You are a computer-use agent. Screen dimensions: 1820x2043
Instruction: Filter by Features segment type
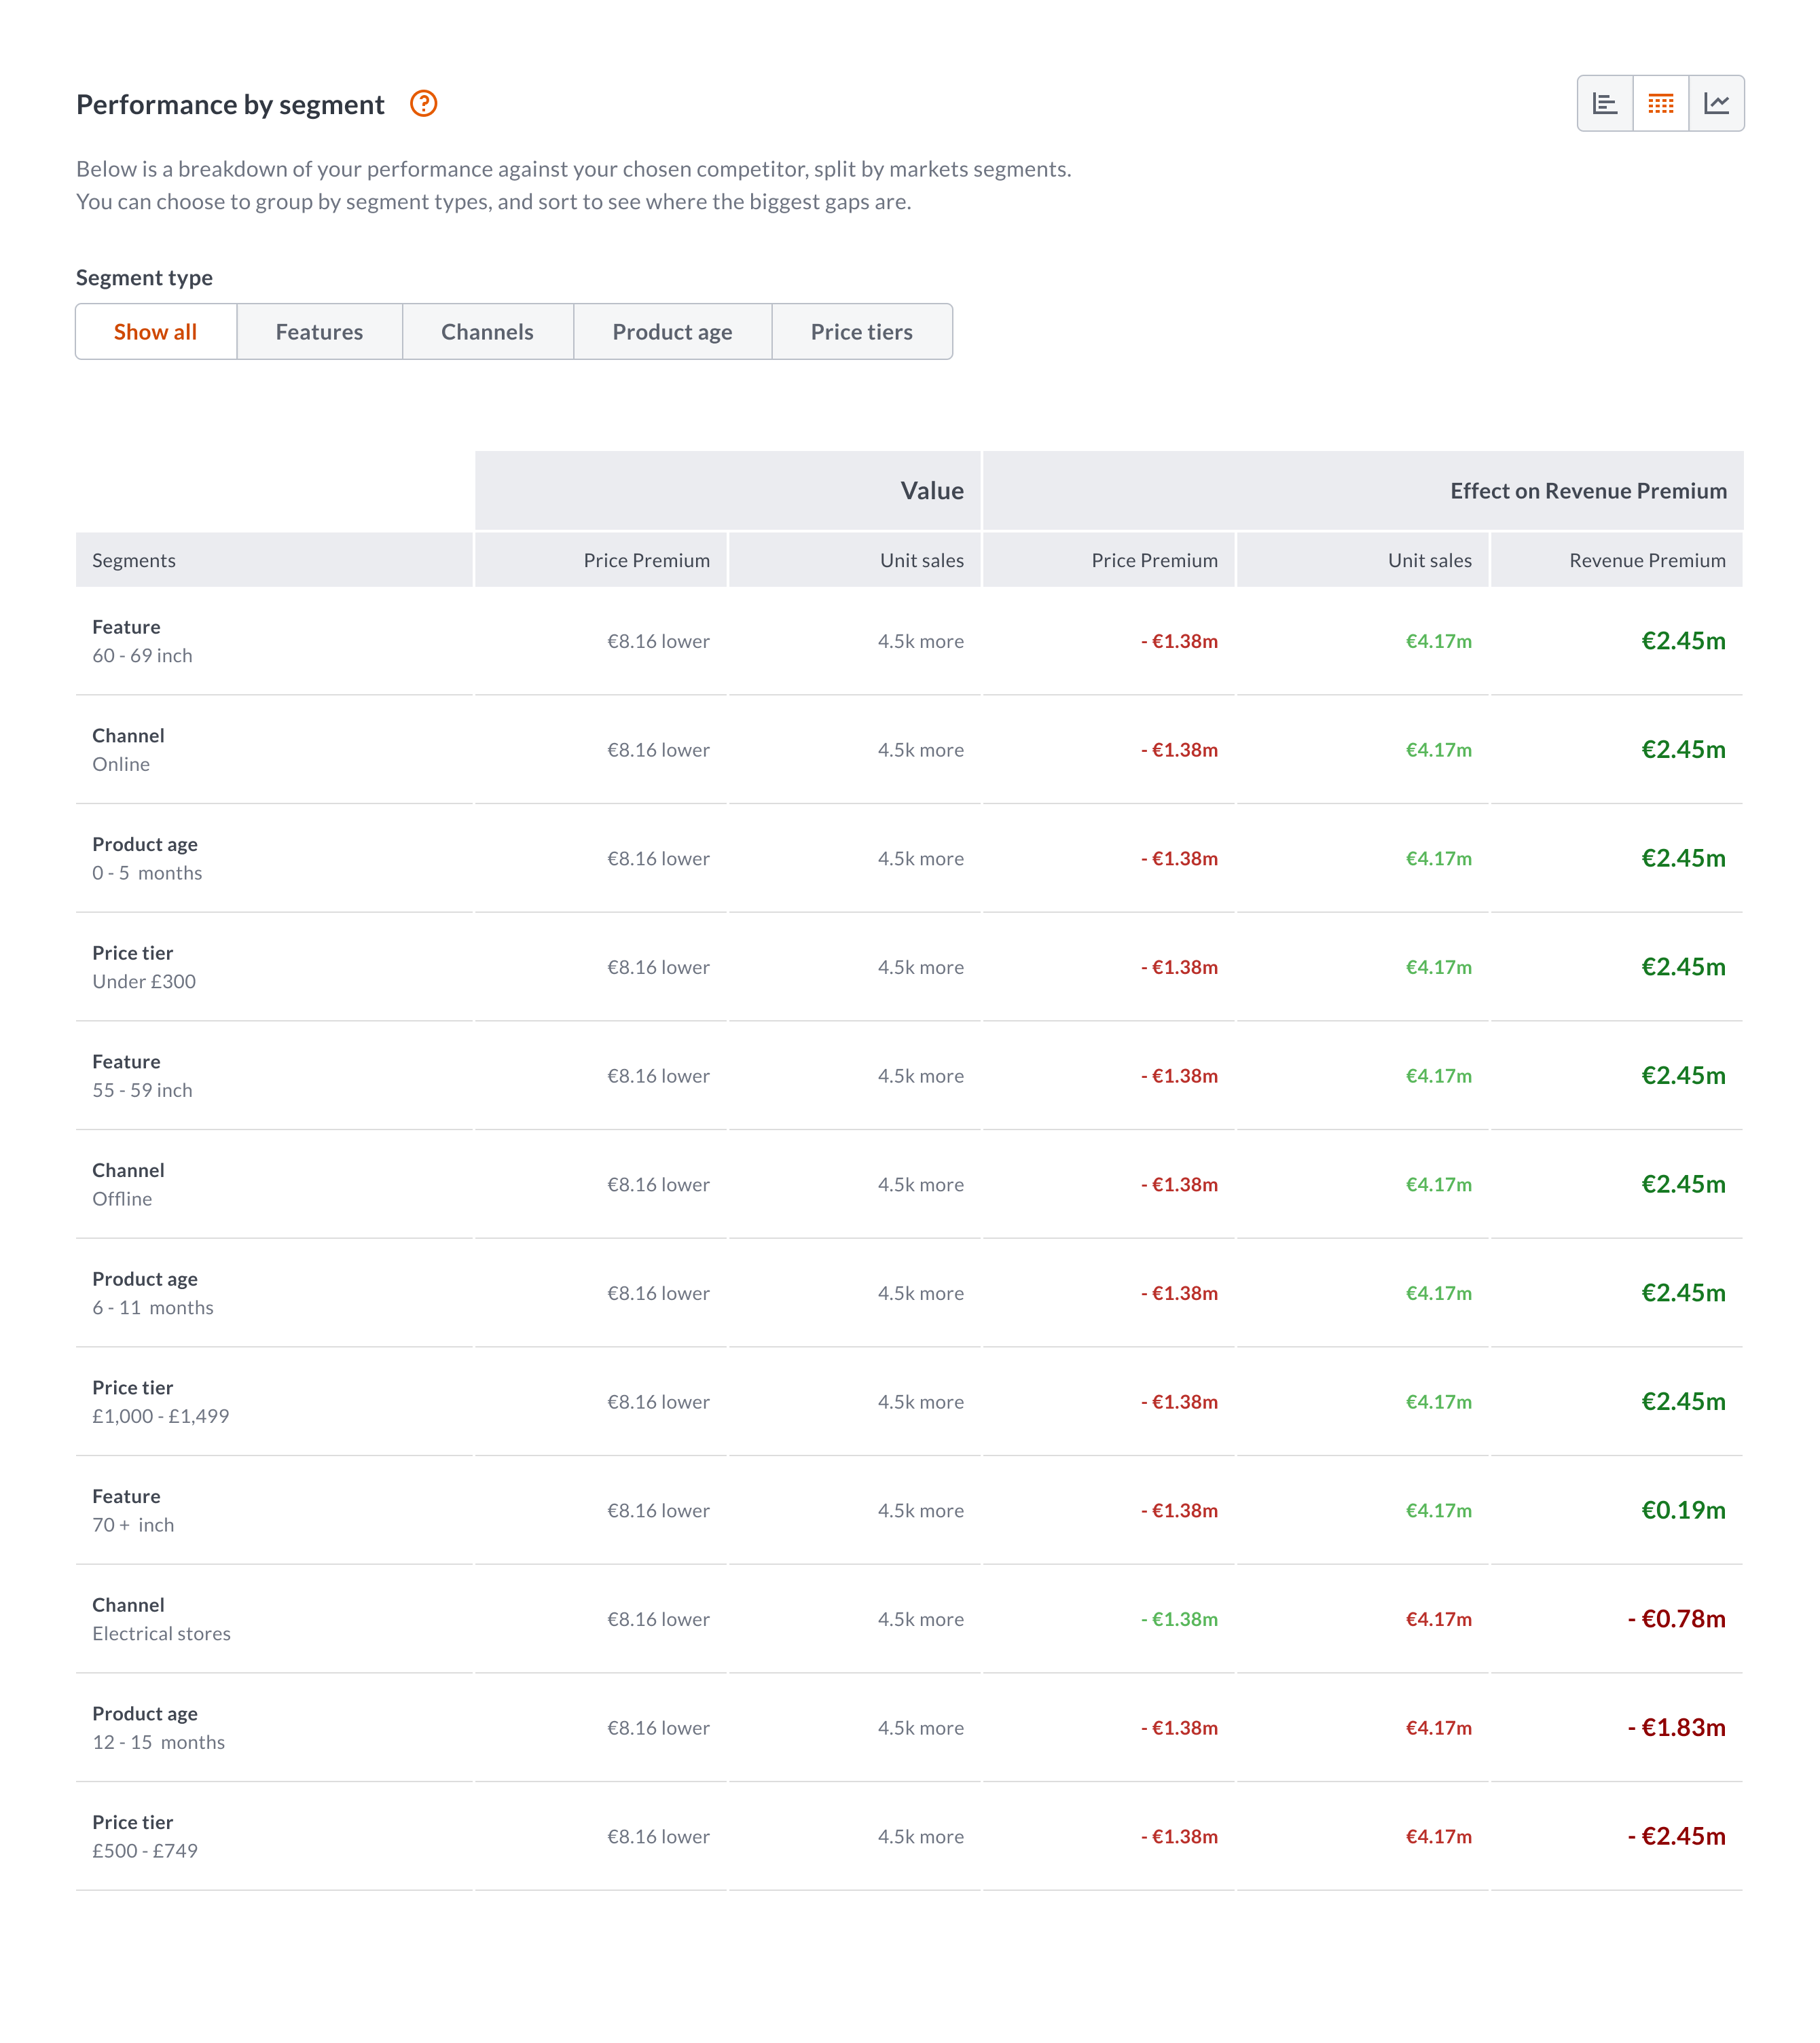tap(319, 332)
